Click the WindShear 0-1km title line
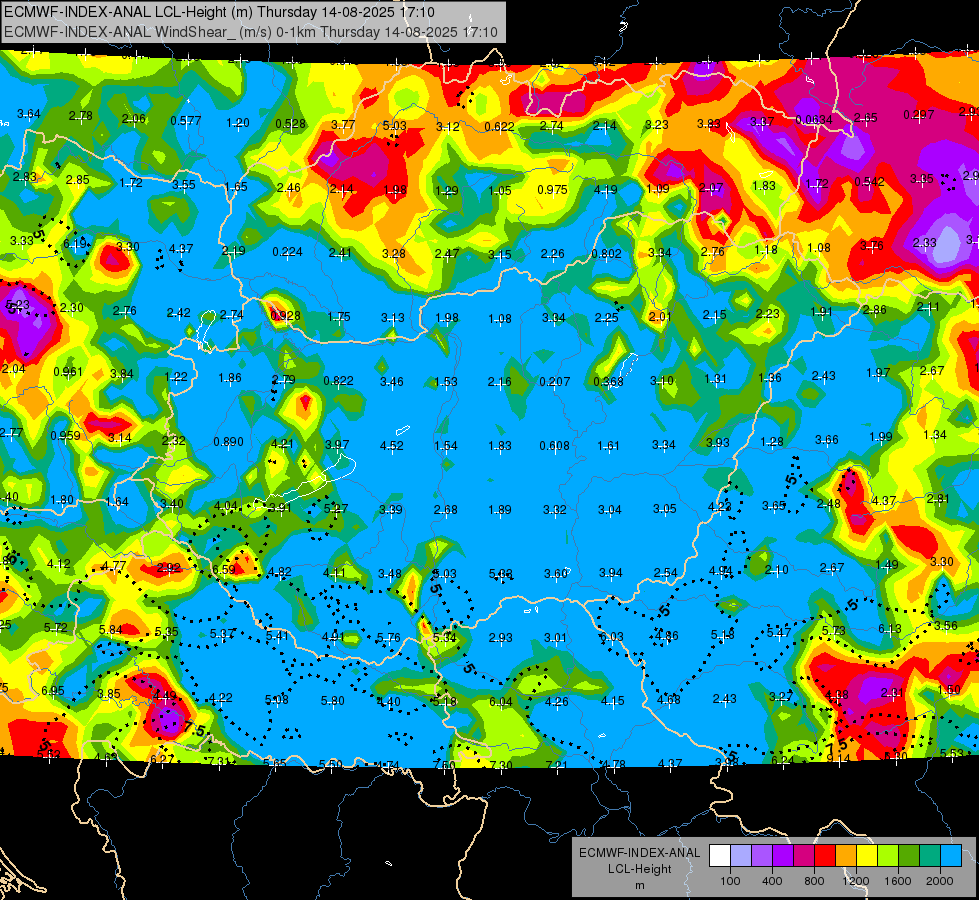Screen dimensions: 979x900 (x=251, y=32)
